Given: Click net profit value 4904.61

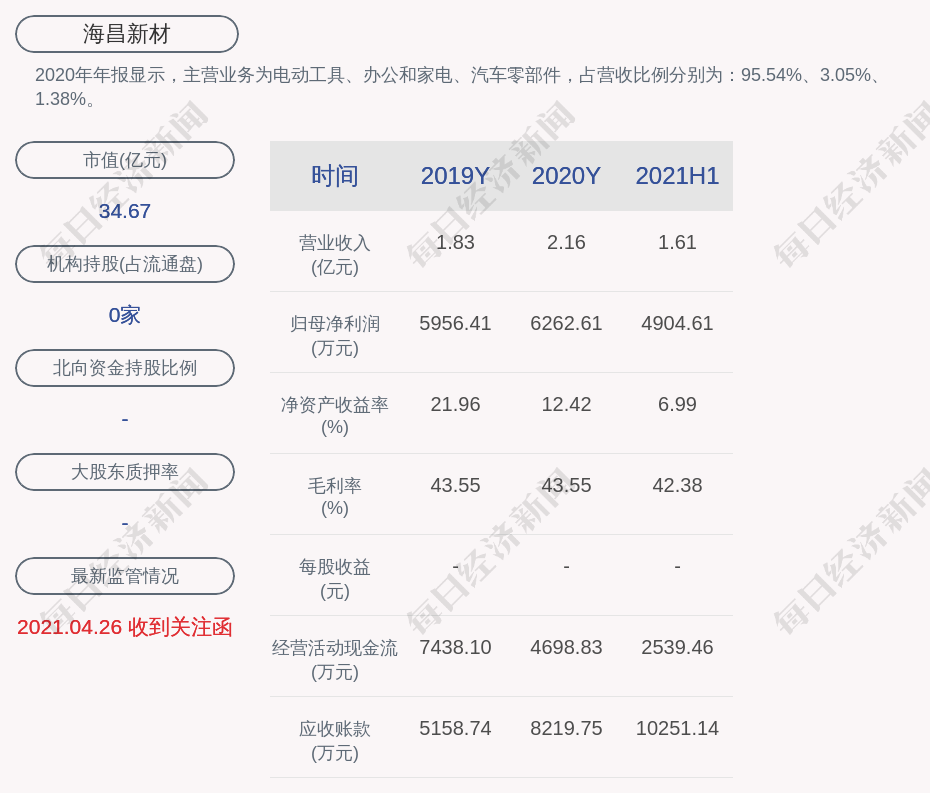Looking at the screenshot, I should click(677, 323).
